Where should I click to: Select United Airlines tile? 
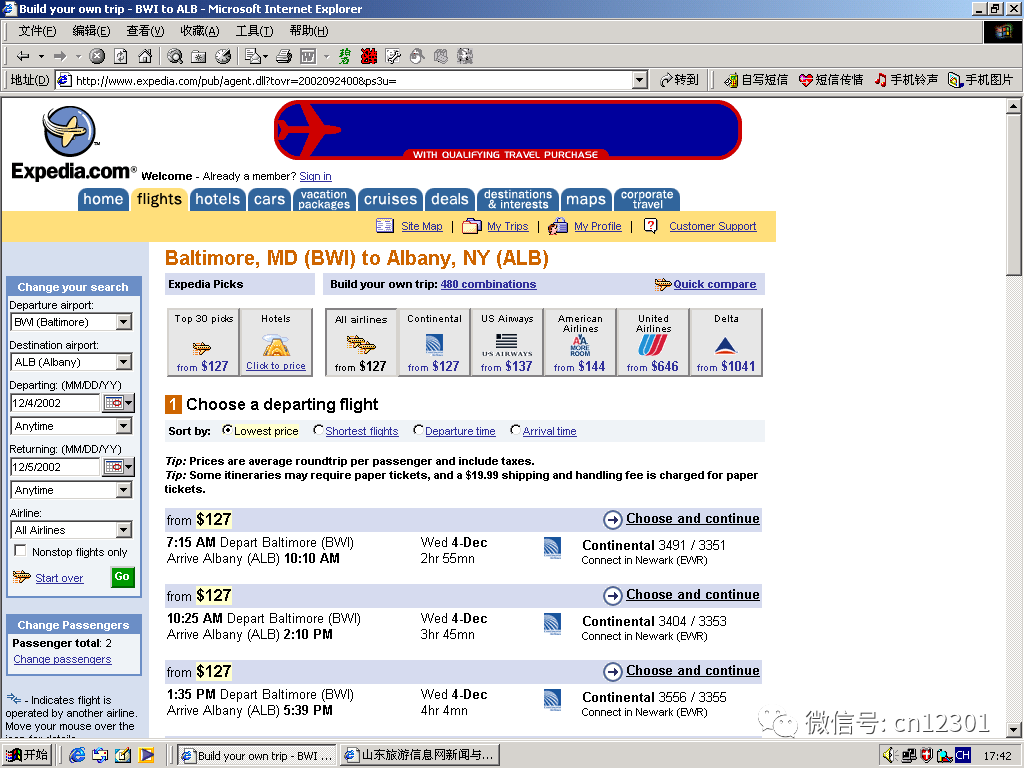click(653, 342)
